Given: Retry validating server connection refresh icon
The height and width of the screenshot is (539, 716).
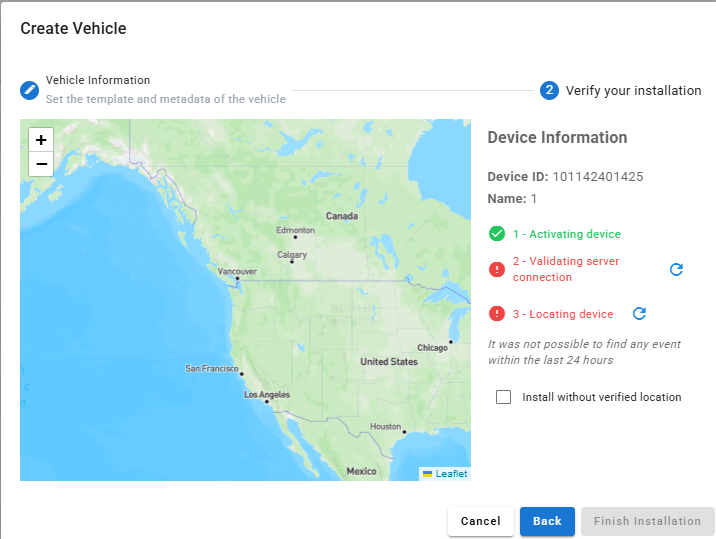Looking at the screenshot, I should [676, 270].
